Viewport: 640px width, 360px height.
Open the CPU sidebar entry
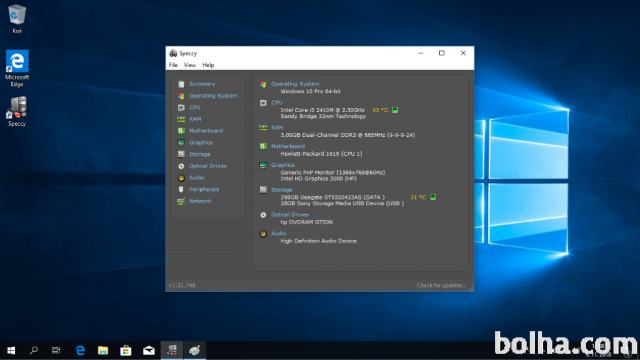coord(195,107)
